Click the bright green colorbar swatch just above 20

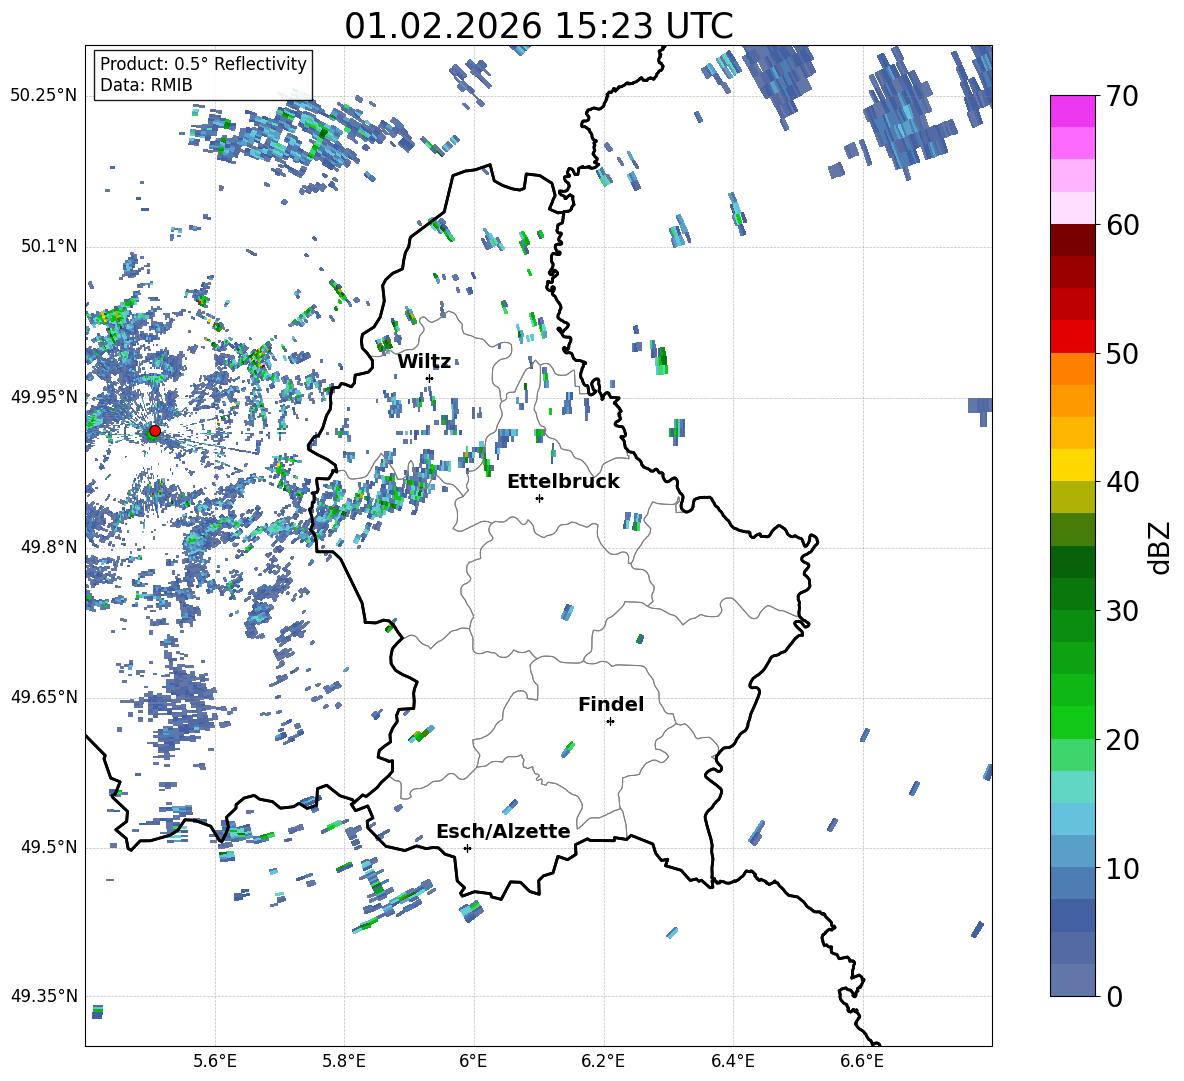coord(1072,722)
